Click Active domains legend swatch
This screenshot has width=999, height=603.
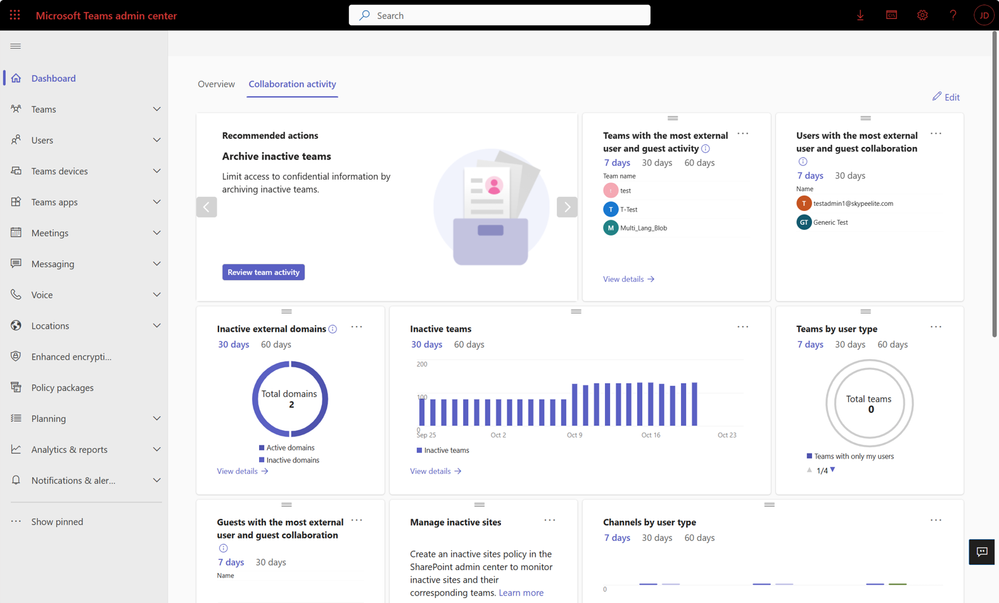point(261,447)
